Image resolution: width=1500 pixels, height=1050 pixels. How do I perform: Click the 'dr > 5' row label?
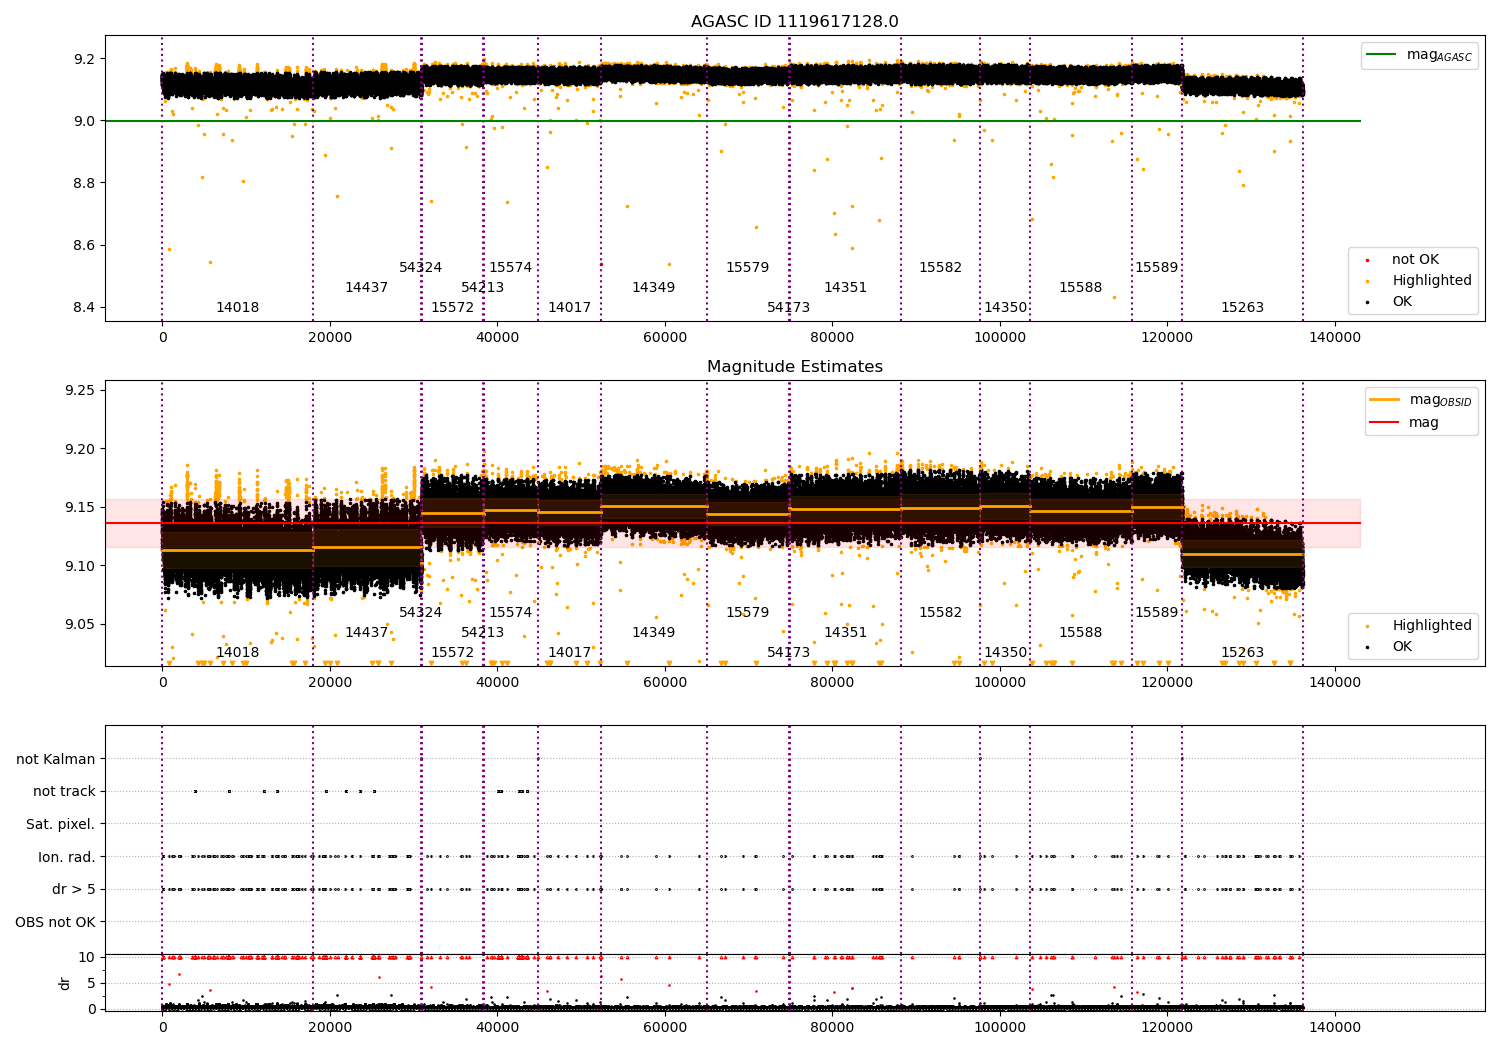click(x=74, y=889)
